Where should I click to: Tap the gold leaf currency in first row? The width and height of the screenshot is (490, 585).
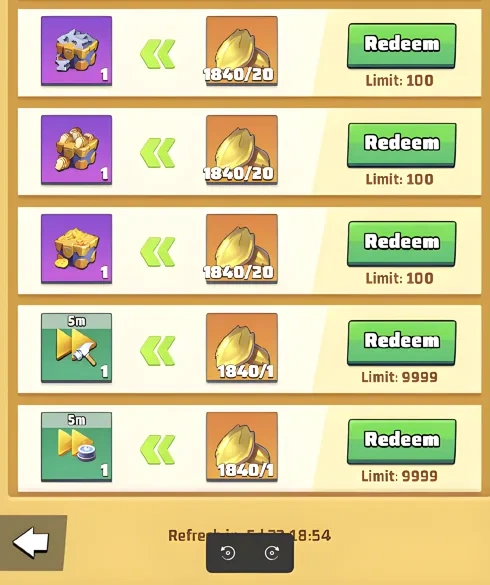[242, 51]
